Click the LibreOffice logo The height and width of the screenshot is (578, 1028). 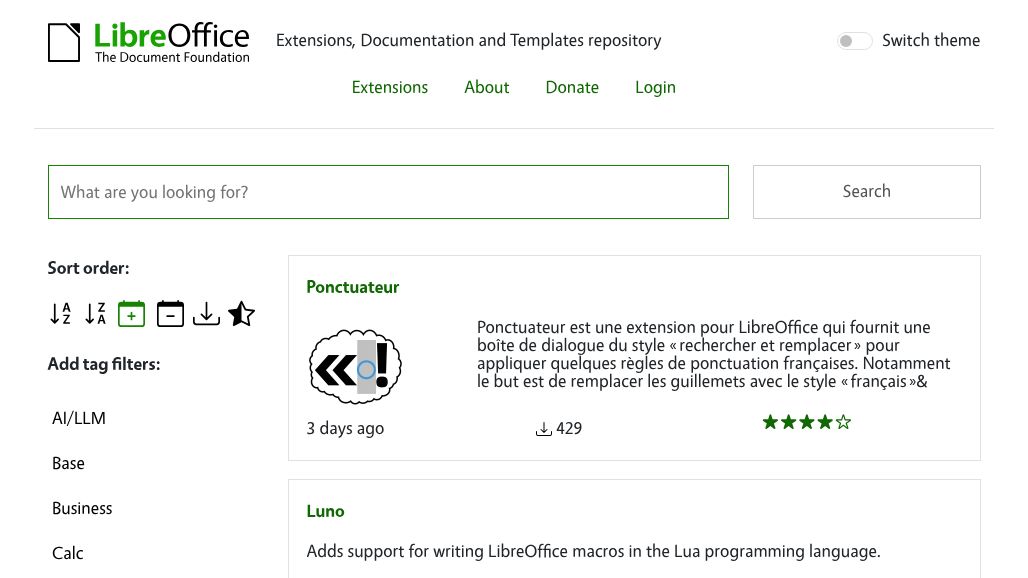(x=149, y=42)
